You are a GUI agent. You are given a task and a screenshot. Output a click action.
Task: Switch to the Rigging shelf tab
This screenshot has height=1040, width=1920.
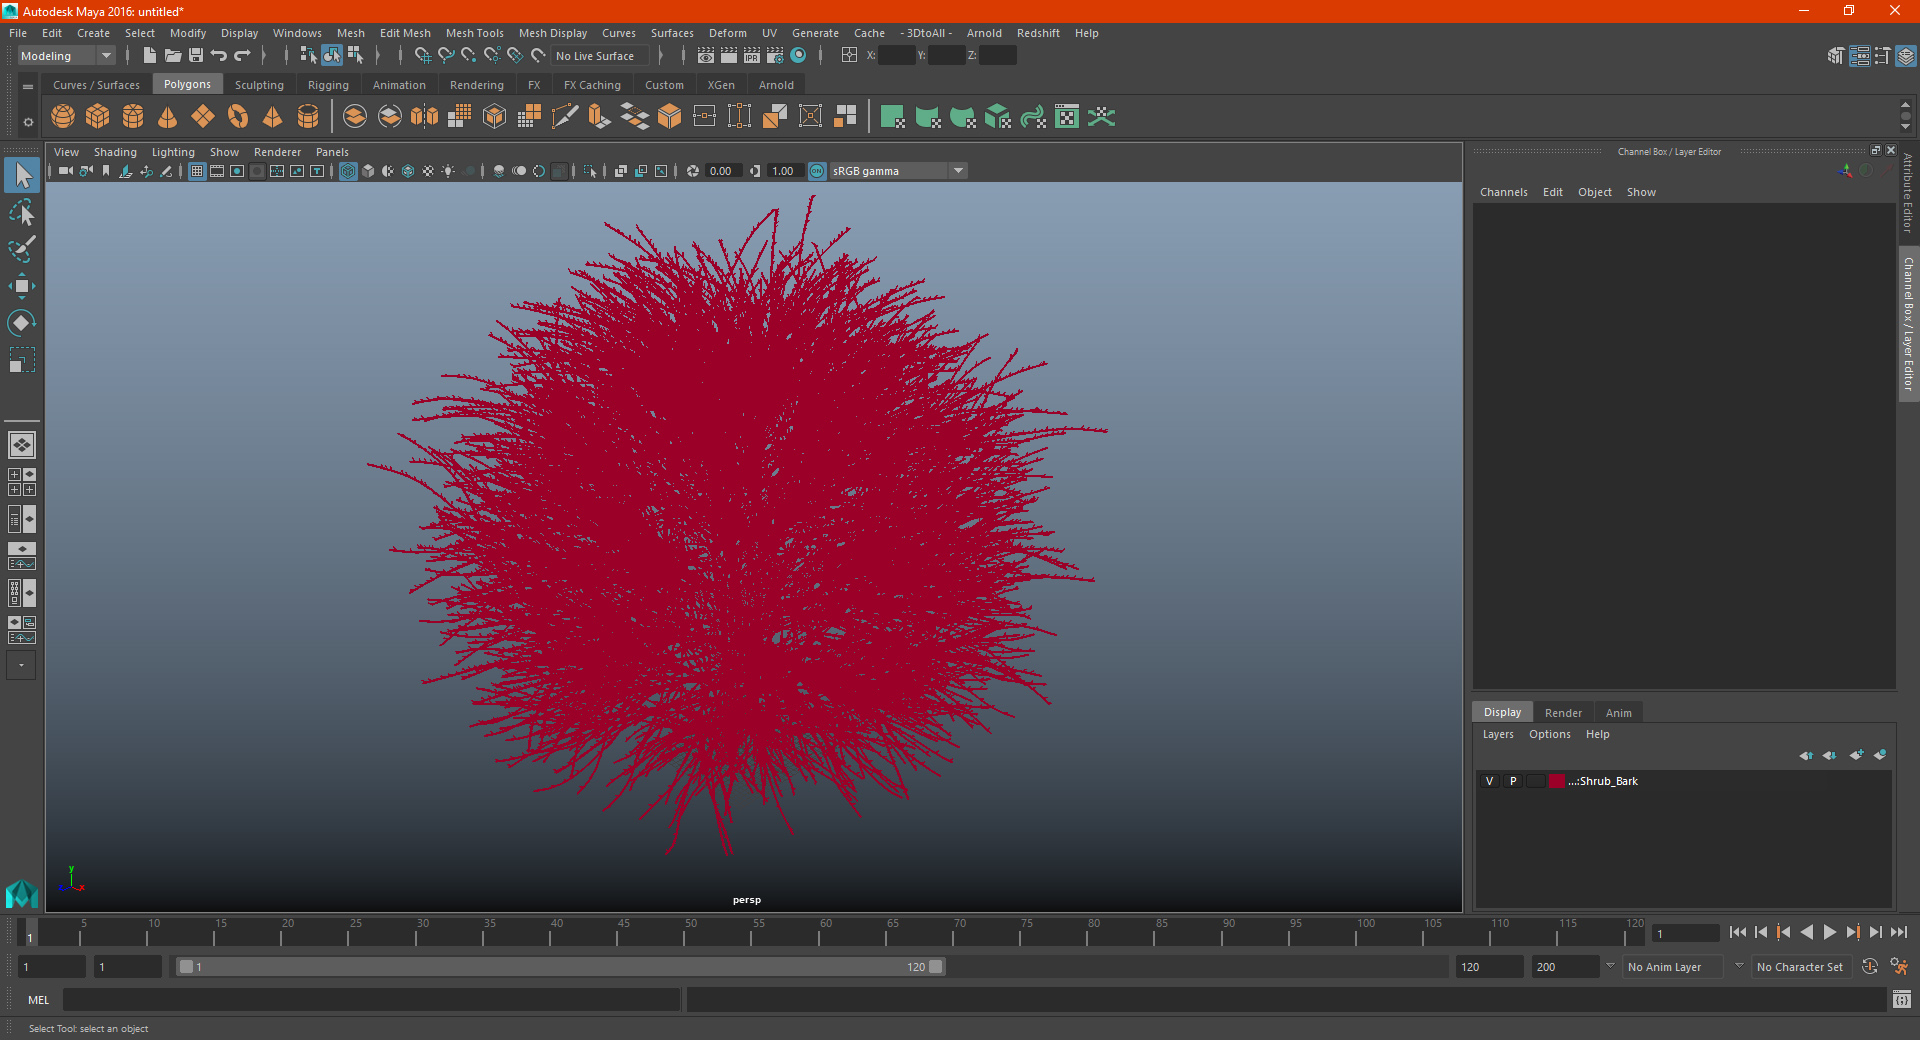click(328, 85)
